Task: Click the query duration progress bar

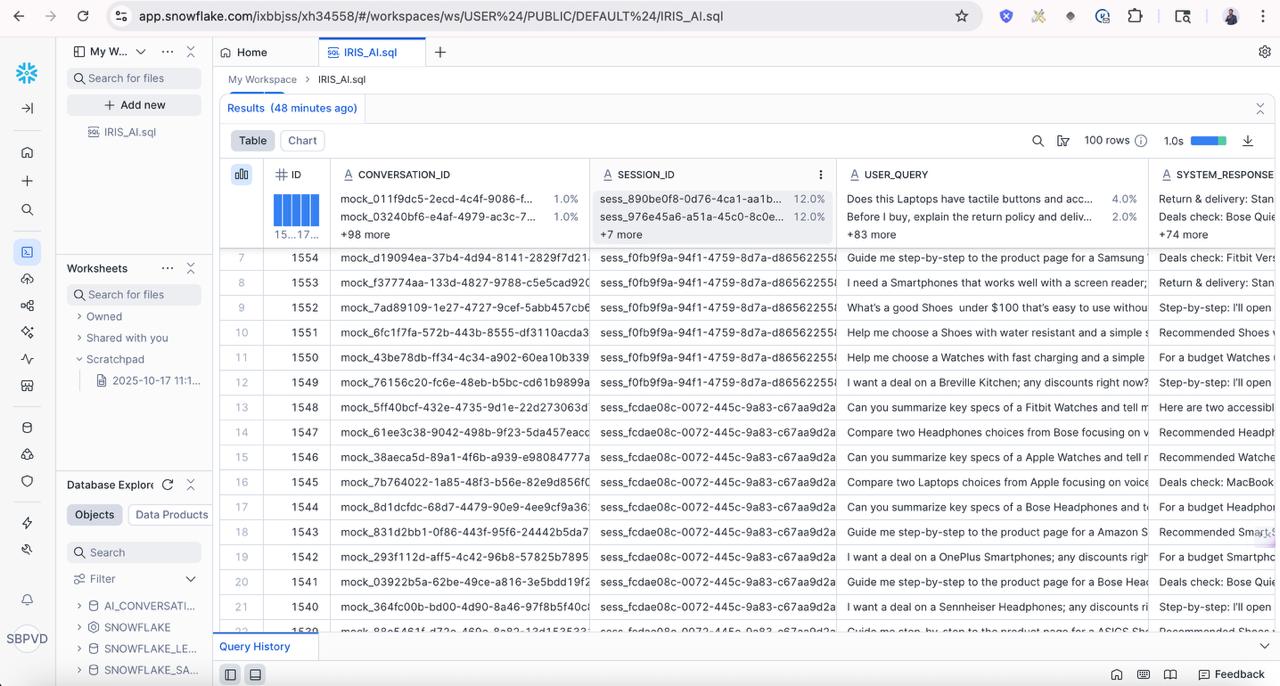Action: 1208,141
